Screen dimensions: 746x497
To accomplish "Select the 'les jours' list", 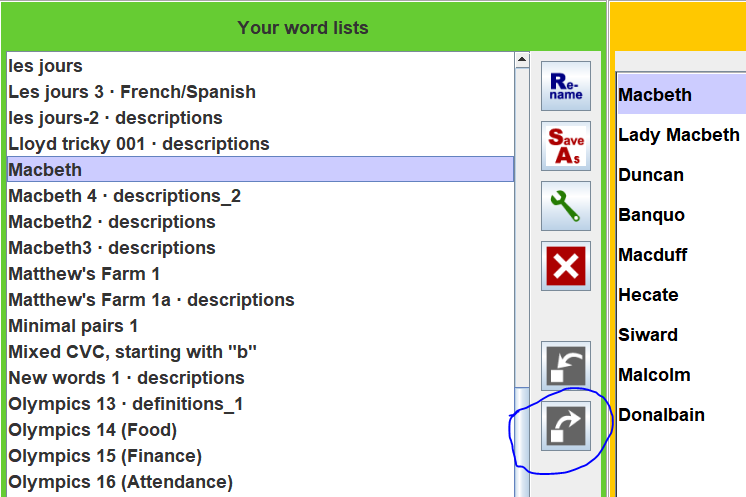I will tap(261, 66).
